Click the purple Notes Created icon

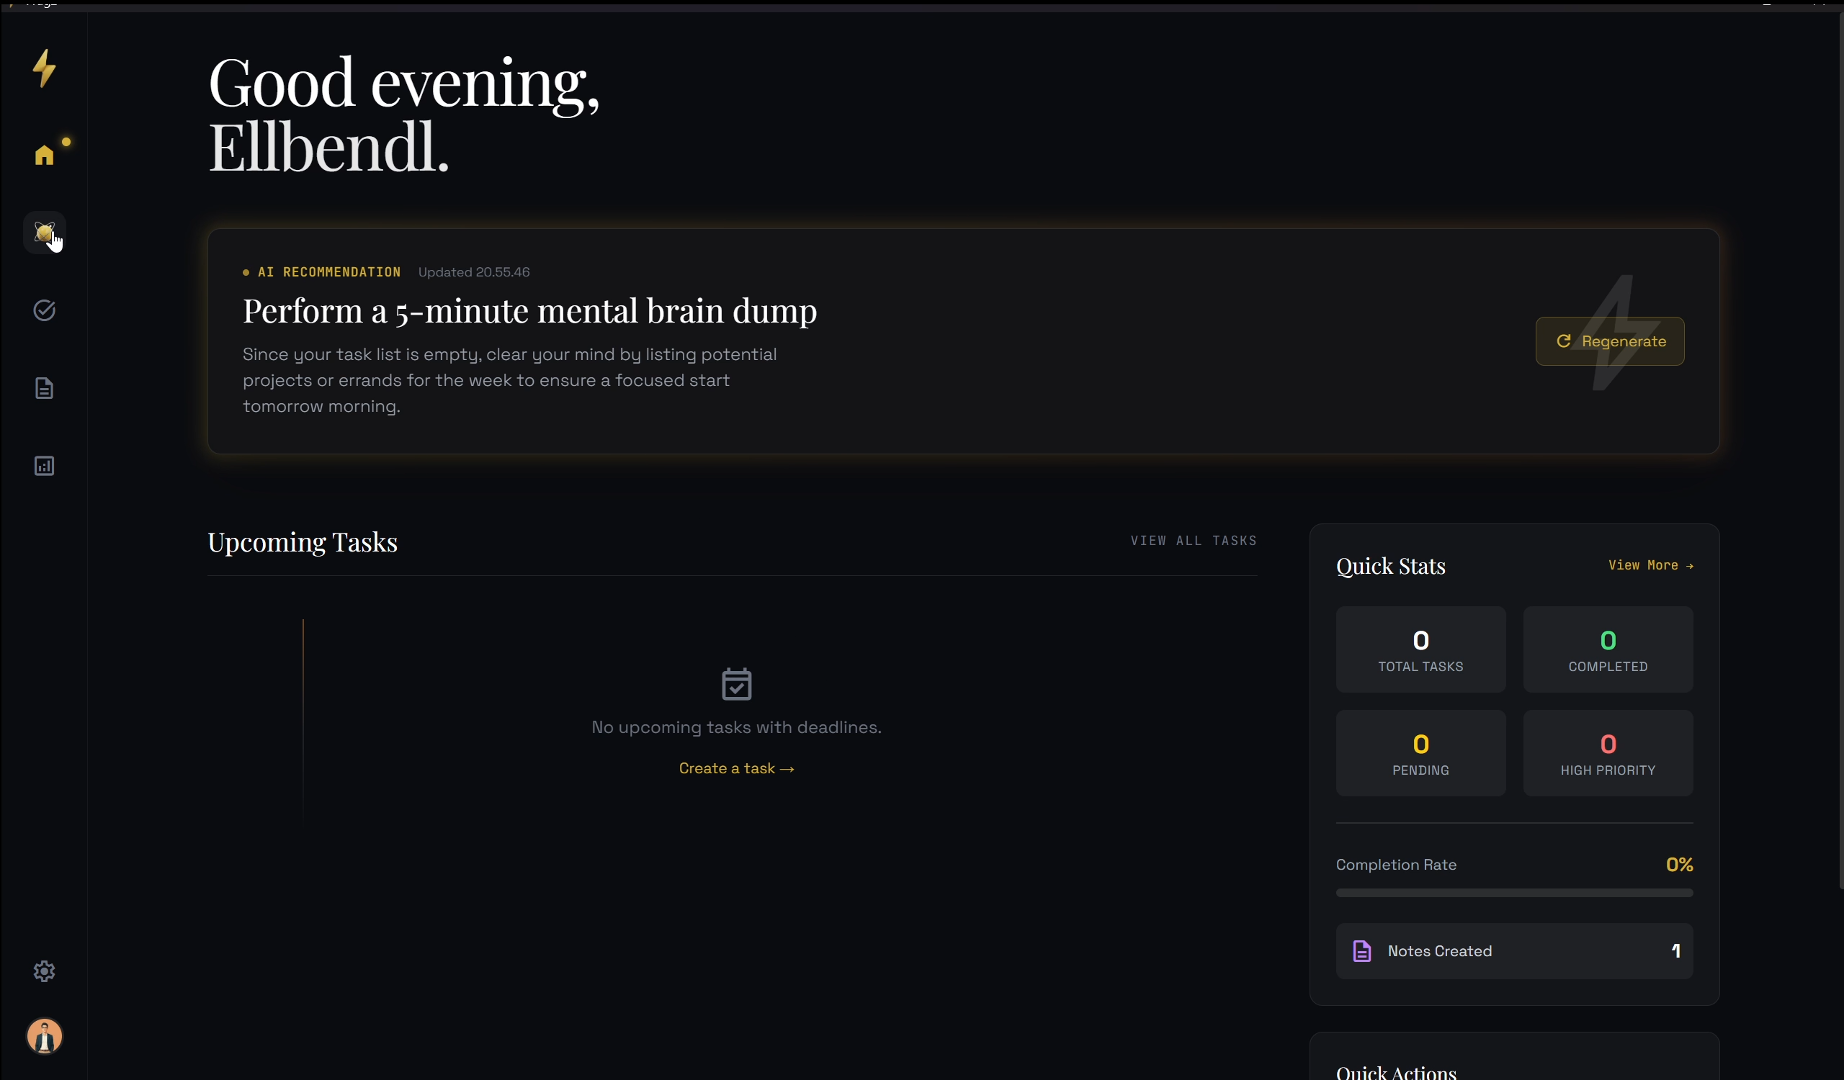pos(1362,951)
